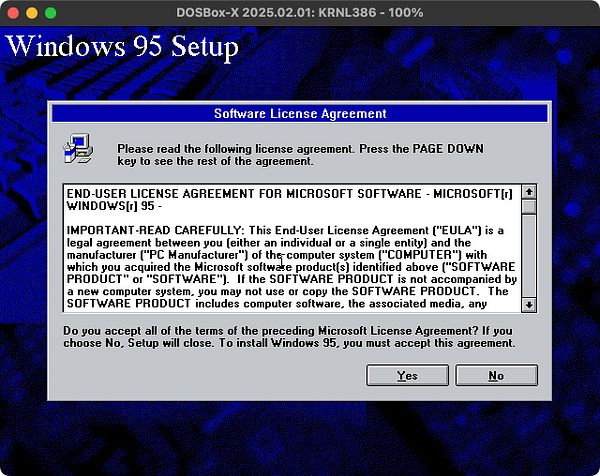Click the macOS green zoom button
Viewport: 600px width, 476px height.
click(x=51, y=13)
